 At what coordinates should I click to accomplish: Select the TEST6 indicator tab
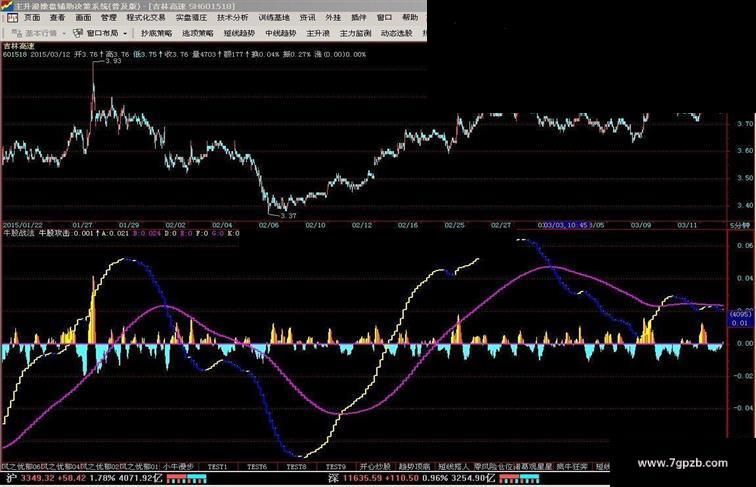257,467
